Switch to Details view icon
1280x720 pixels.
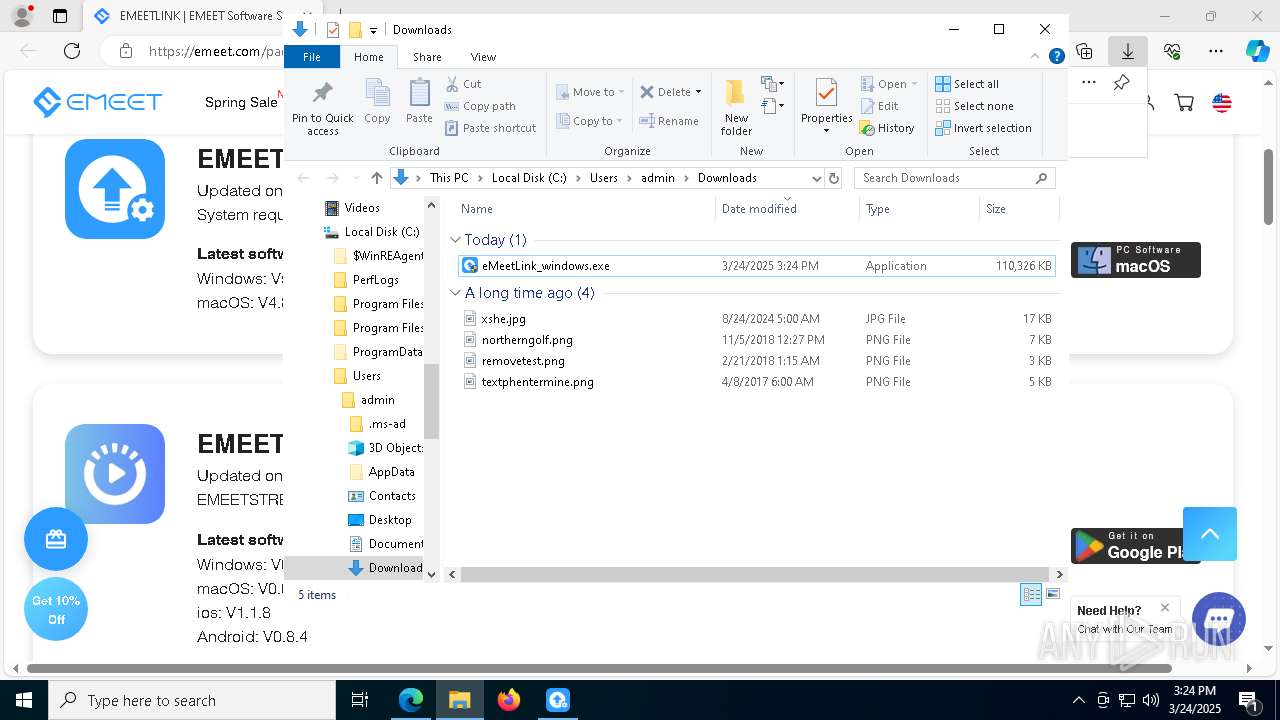pos(1031,595)
